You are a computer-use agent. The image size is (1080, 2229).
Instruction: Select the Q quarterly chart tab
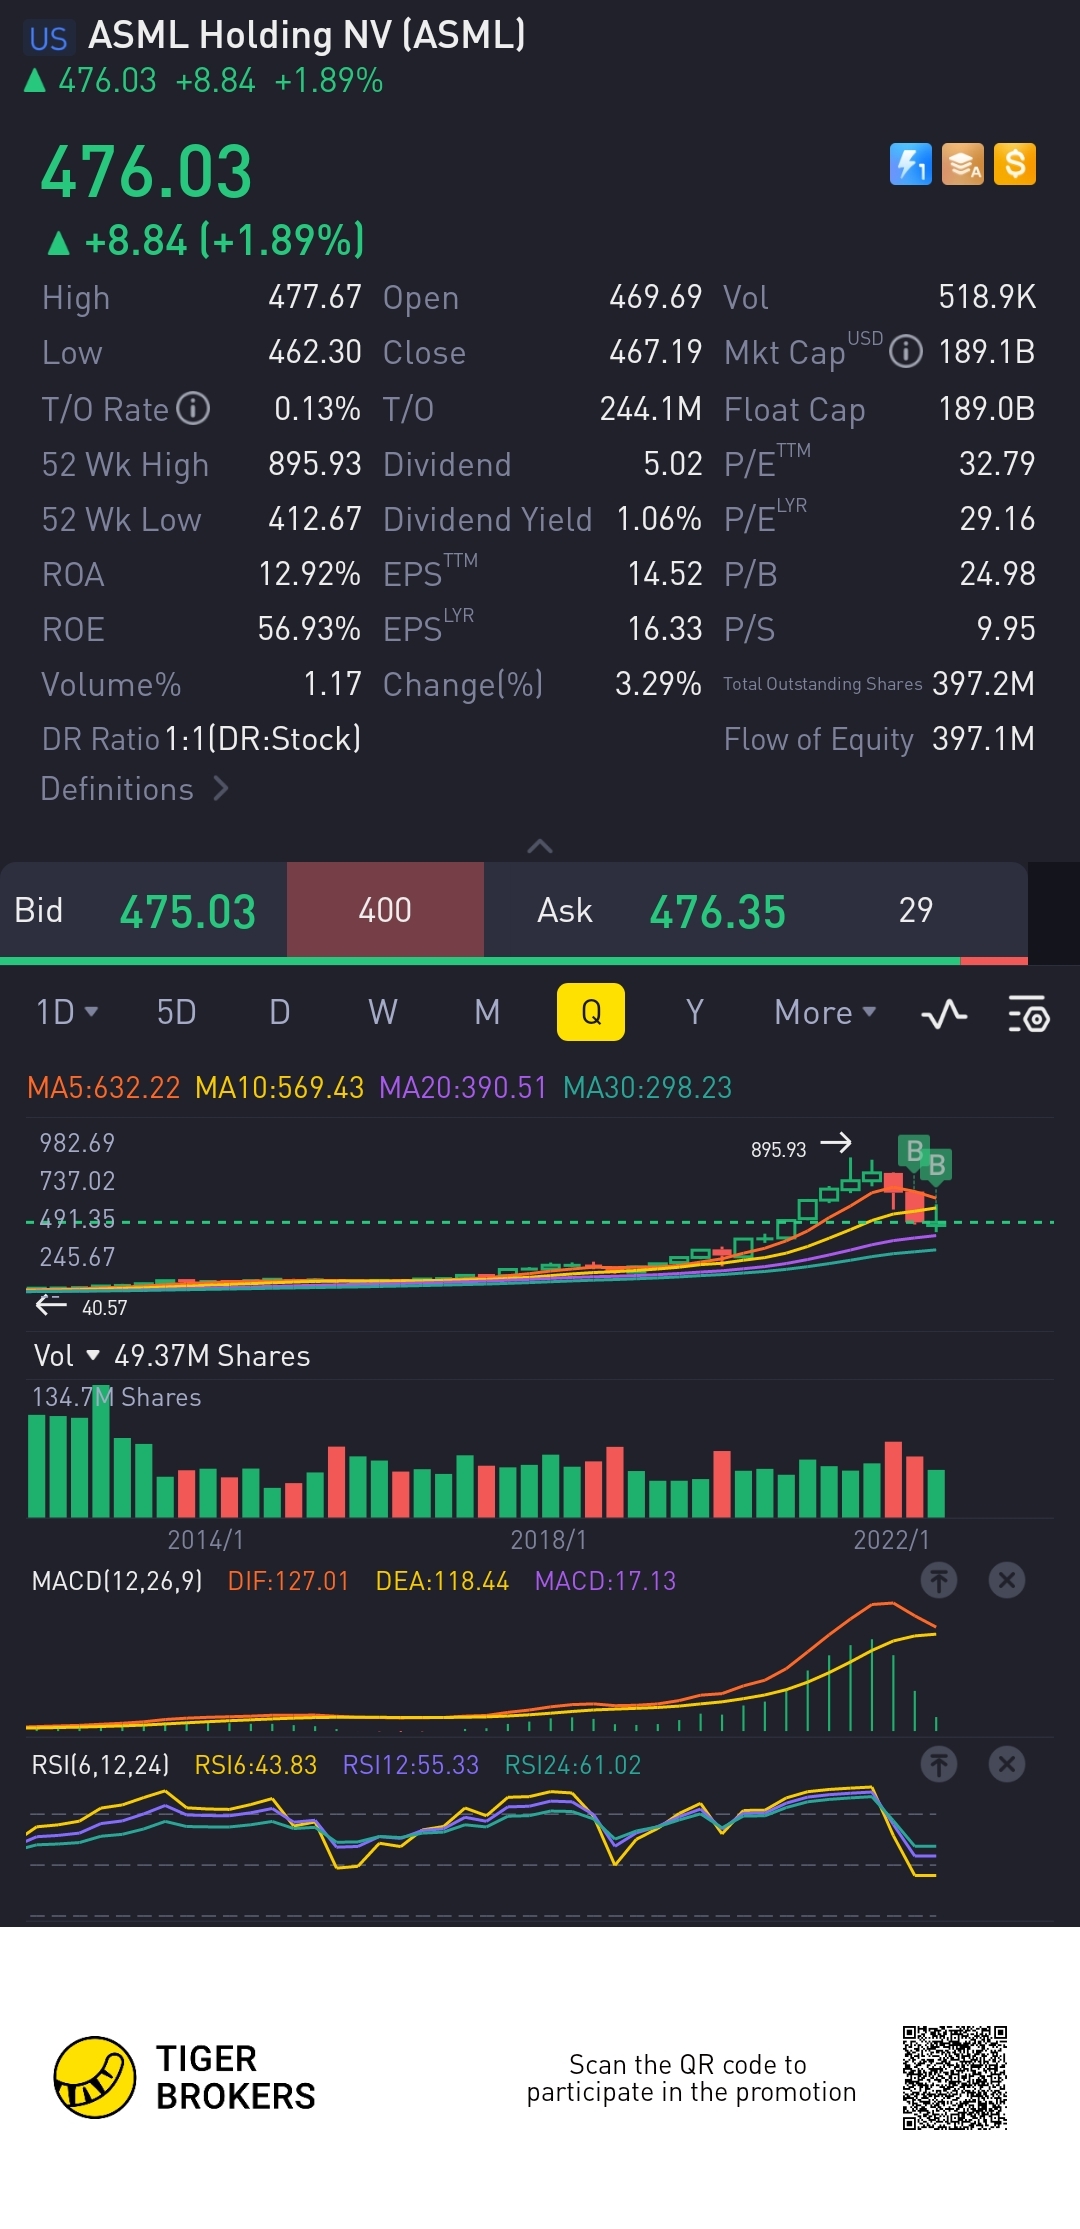[x=591, y=1012]
